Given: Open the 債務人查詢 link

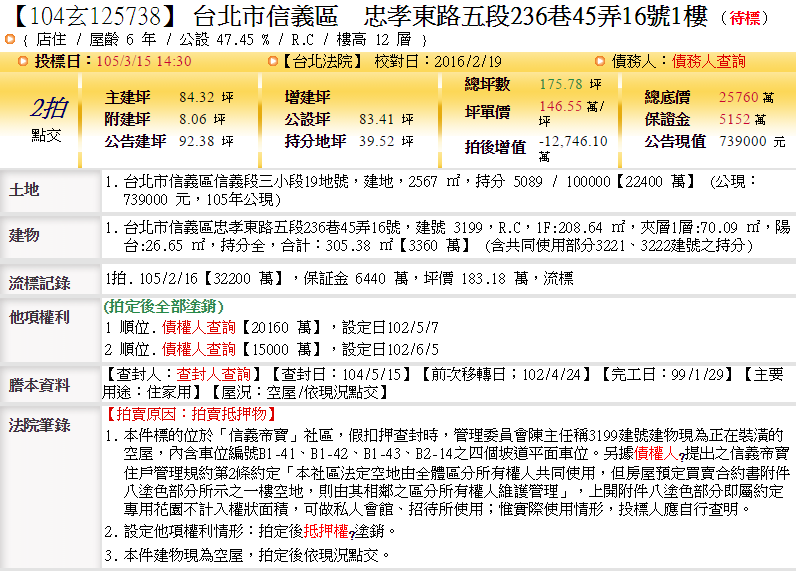Looking at the screenshot, I should click(x=709, y=61).
